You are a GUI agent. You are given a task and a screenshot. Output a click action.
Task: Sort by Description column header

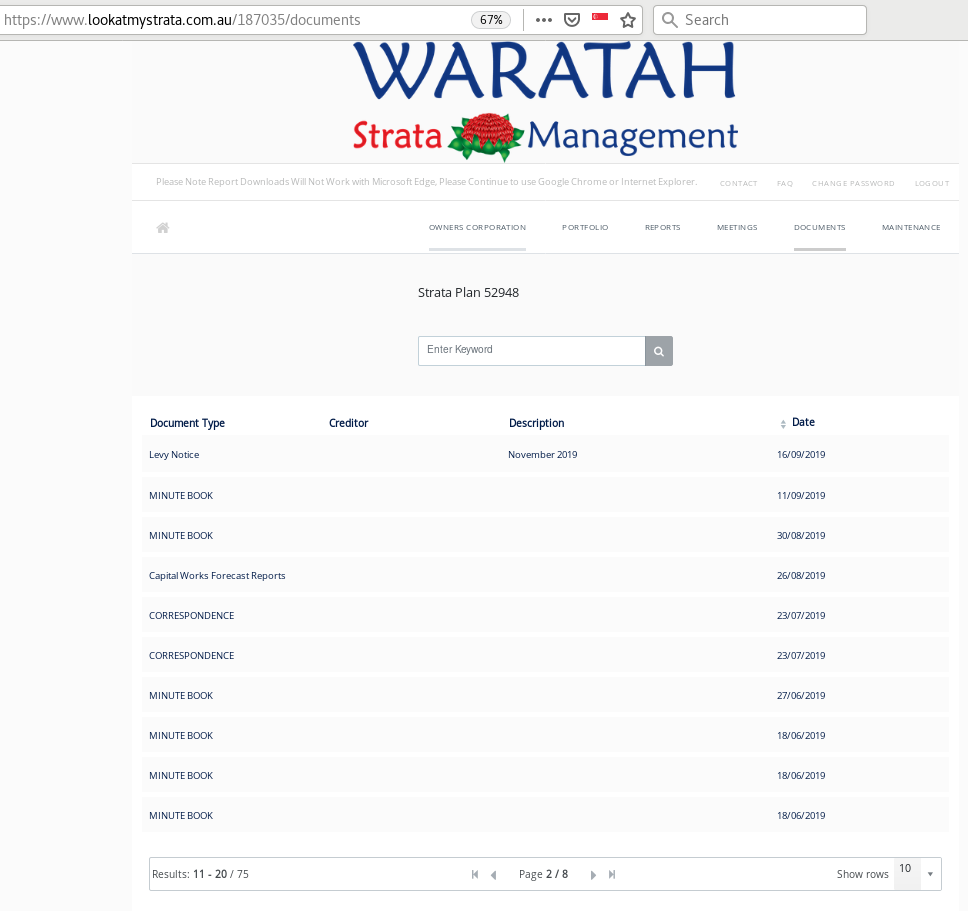pos(536,423)
